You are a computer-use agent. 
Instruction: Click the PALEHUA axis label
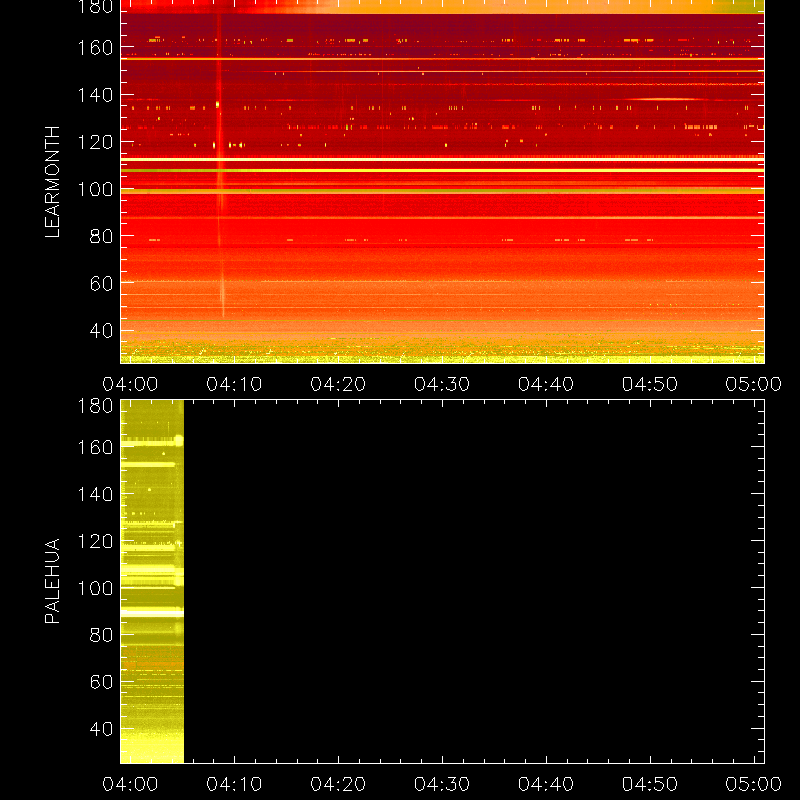(53, 581)
